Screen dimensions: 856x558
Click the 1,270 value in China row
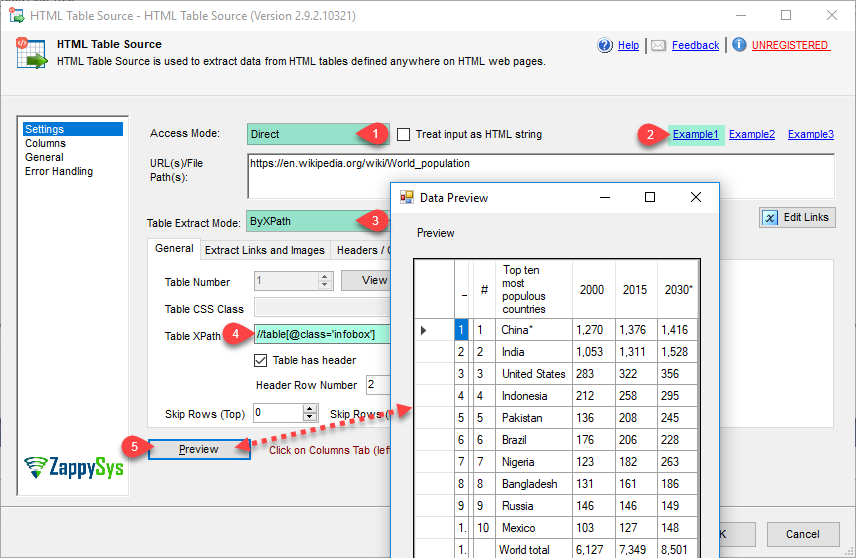tap(593, 330)
